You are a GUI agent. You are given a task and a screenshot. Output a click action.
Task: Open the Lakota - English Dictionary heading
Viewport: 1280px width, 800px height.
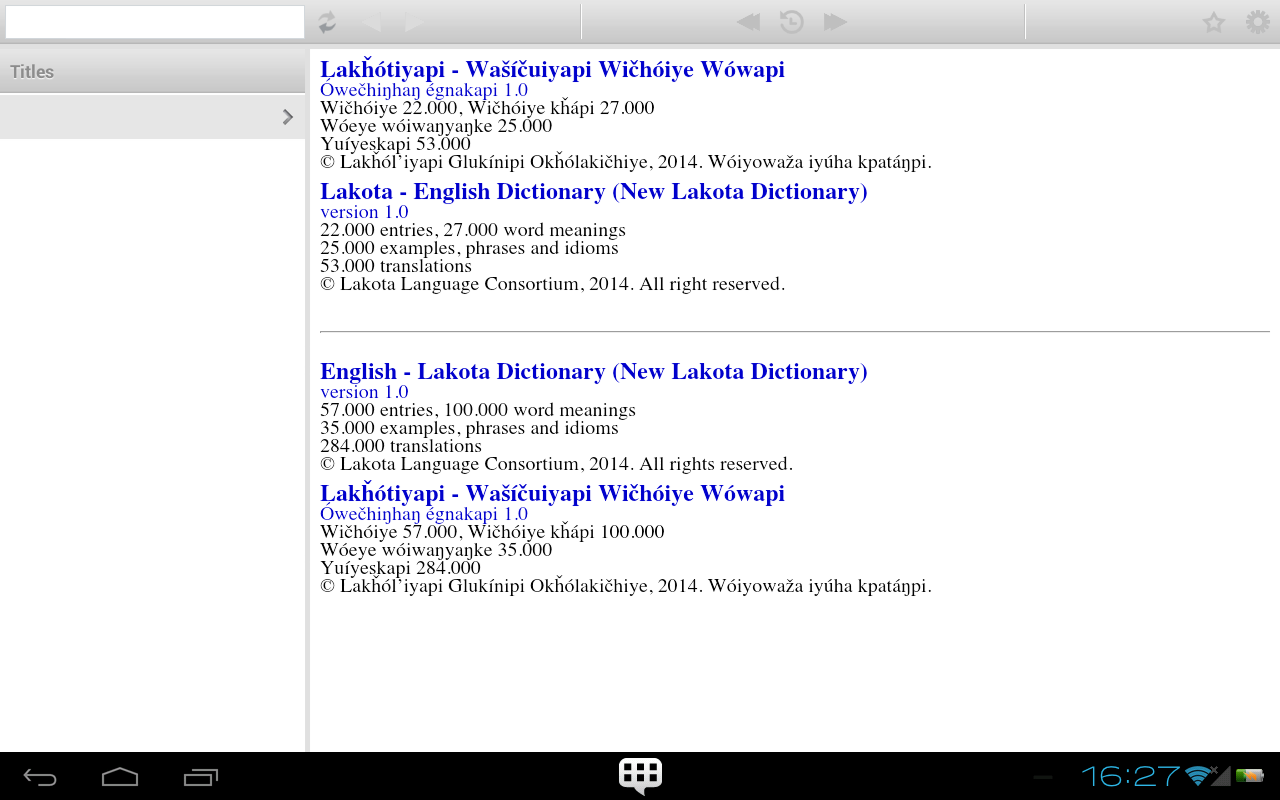594,192
